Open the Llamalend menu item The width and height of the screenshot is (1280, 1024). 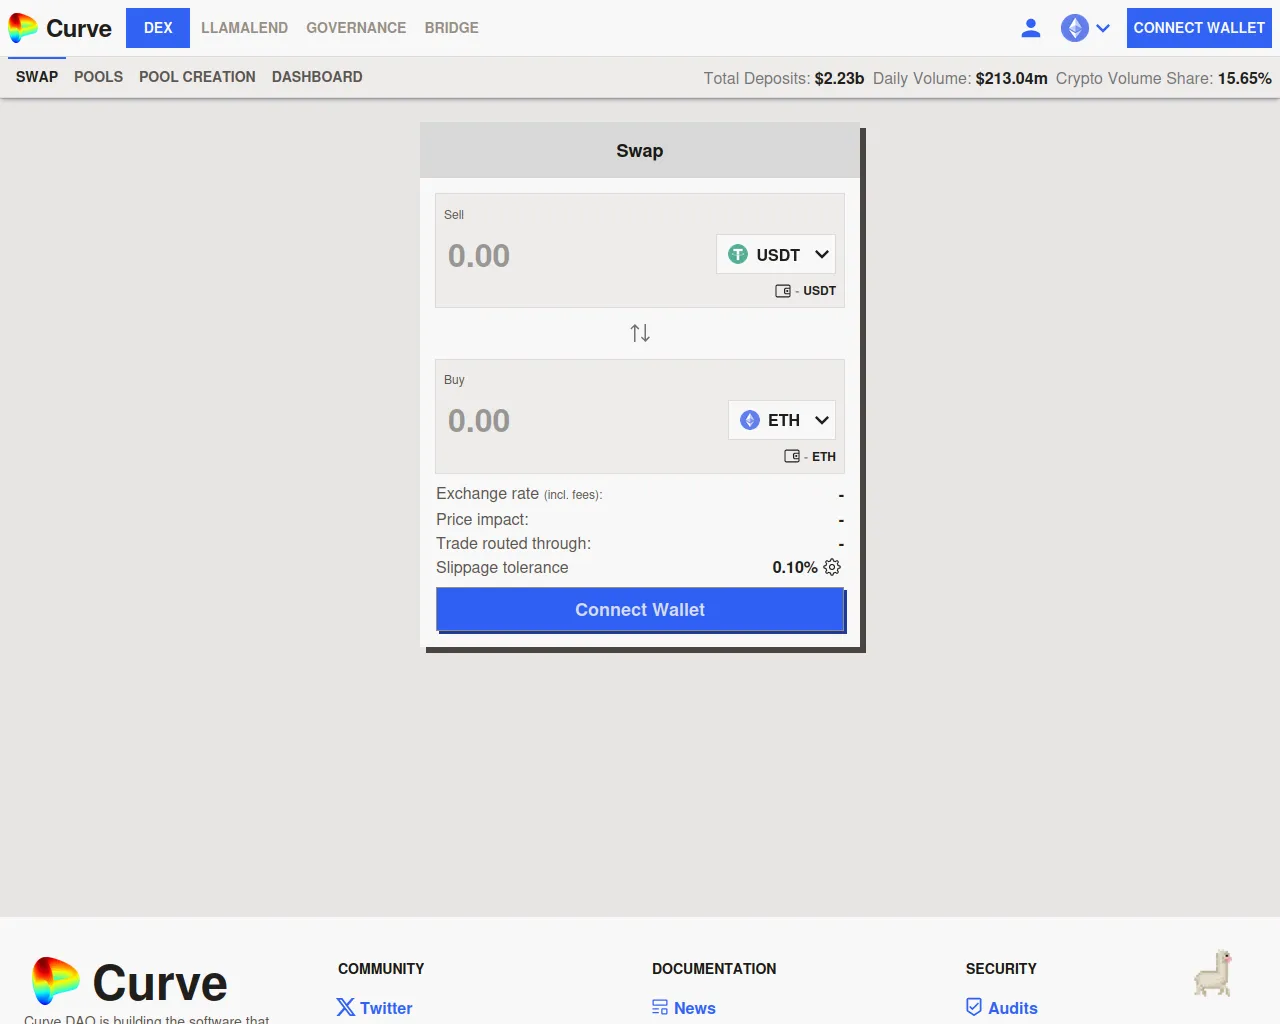pyautogui.click(x=244, y=28)
